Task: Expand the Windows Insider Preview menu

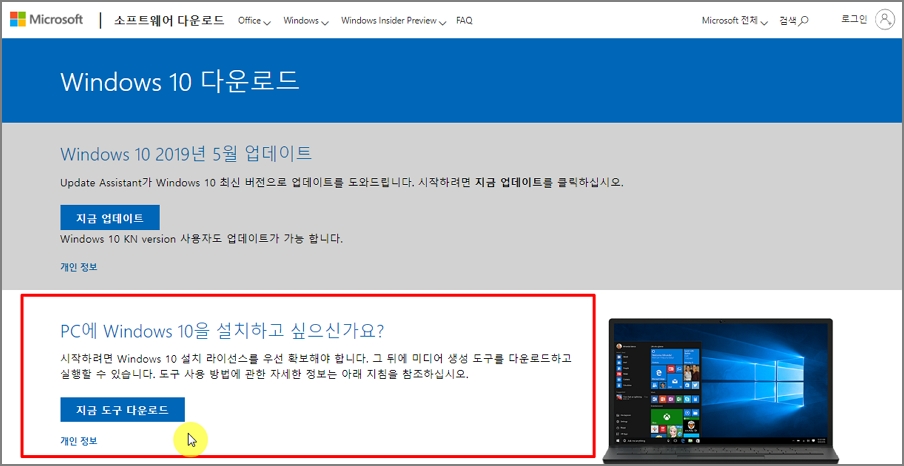Action: click(x=394, y=21)
